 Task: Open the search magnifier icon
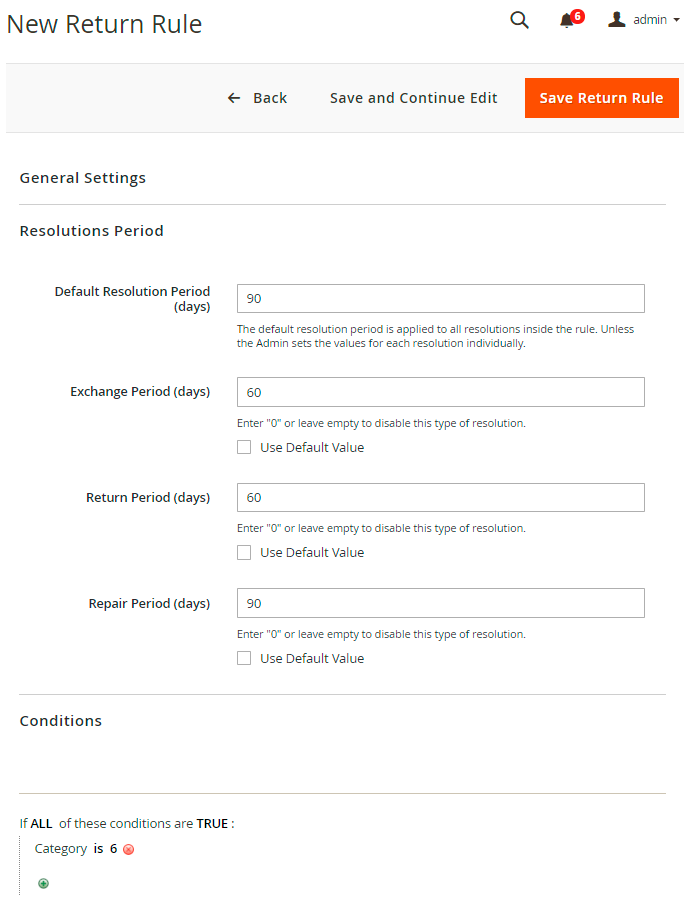tap(519, 20)
